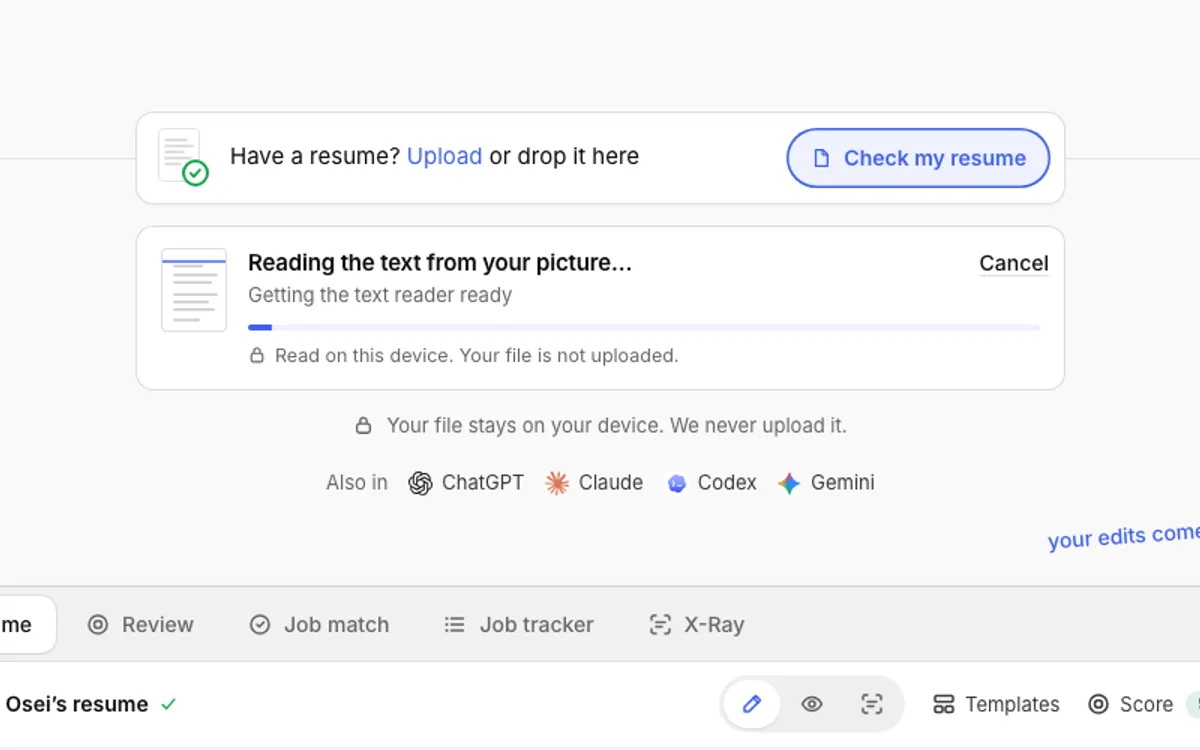This screenshot has width=1200, height=750.
Task: Open the Claude link
Action: point(594,483)
